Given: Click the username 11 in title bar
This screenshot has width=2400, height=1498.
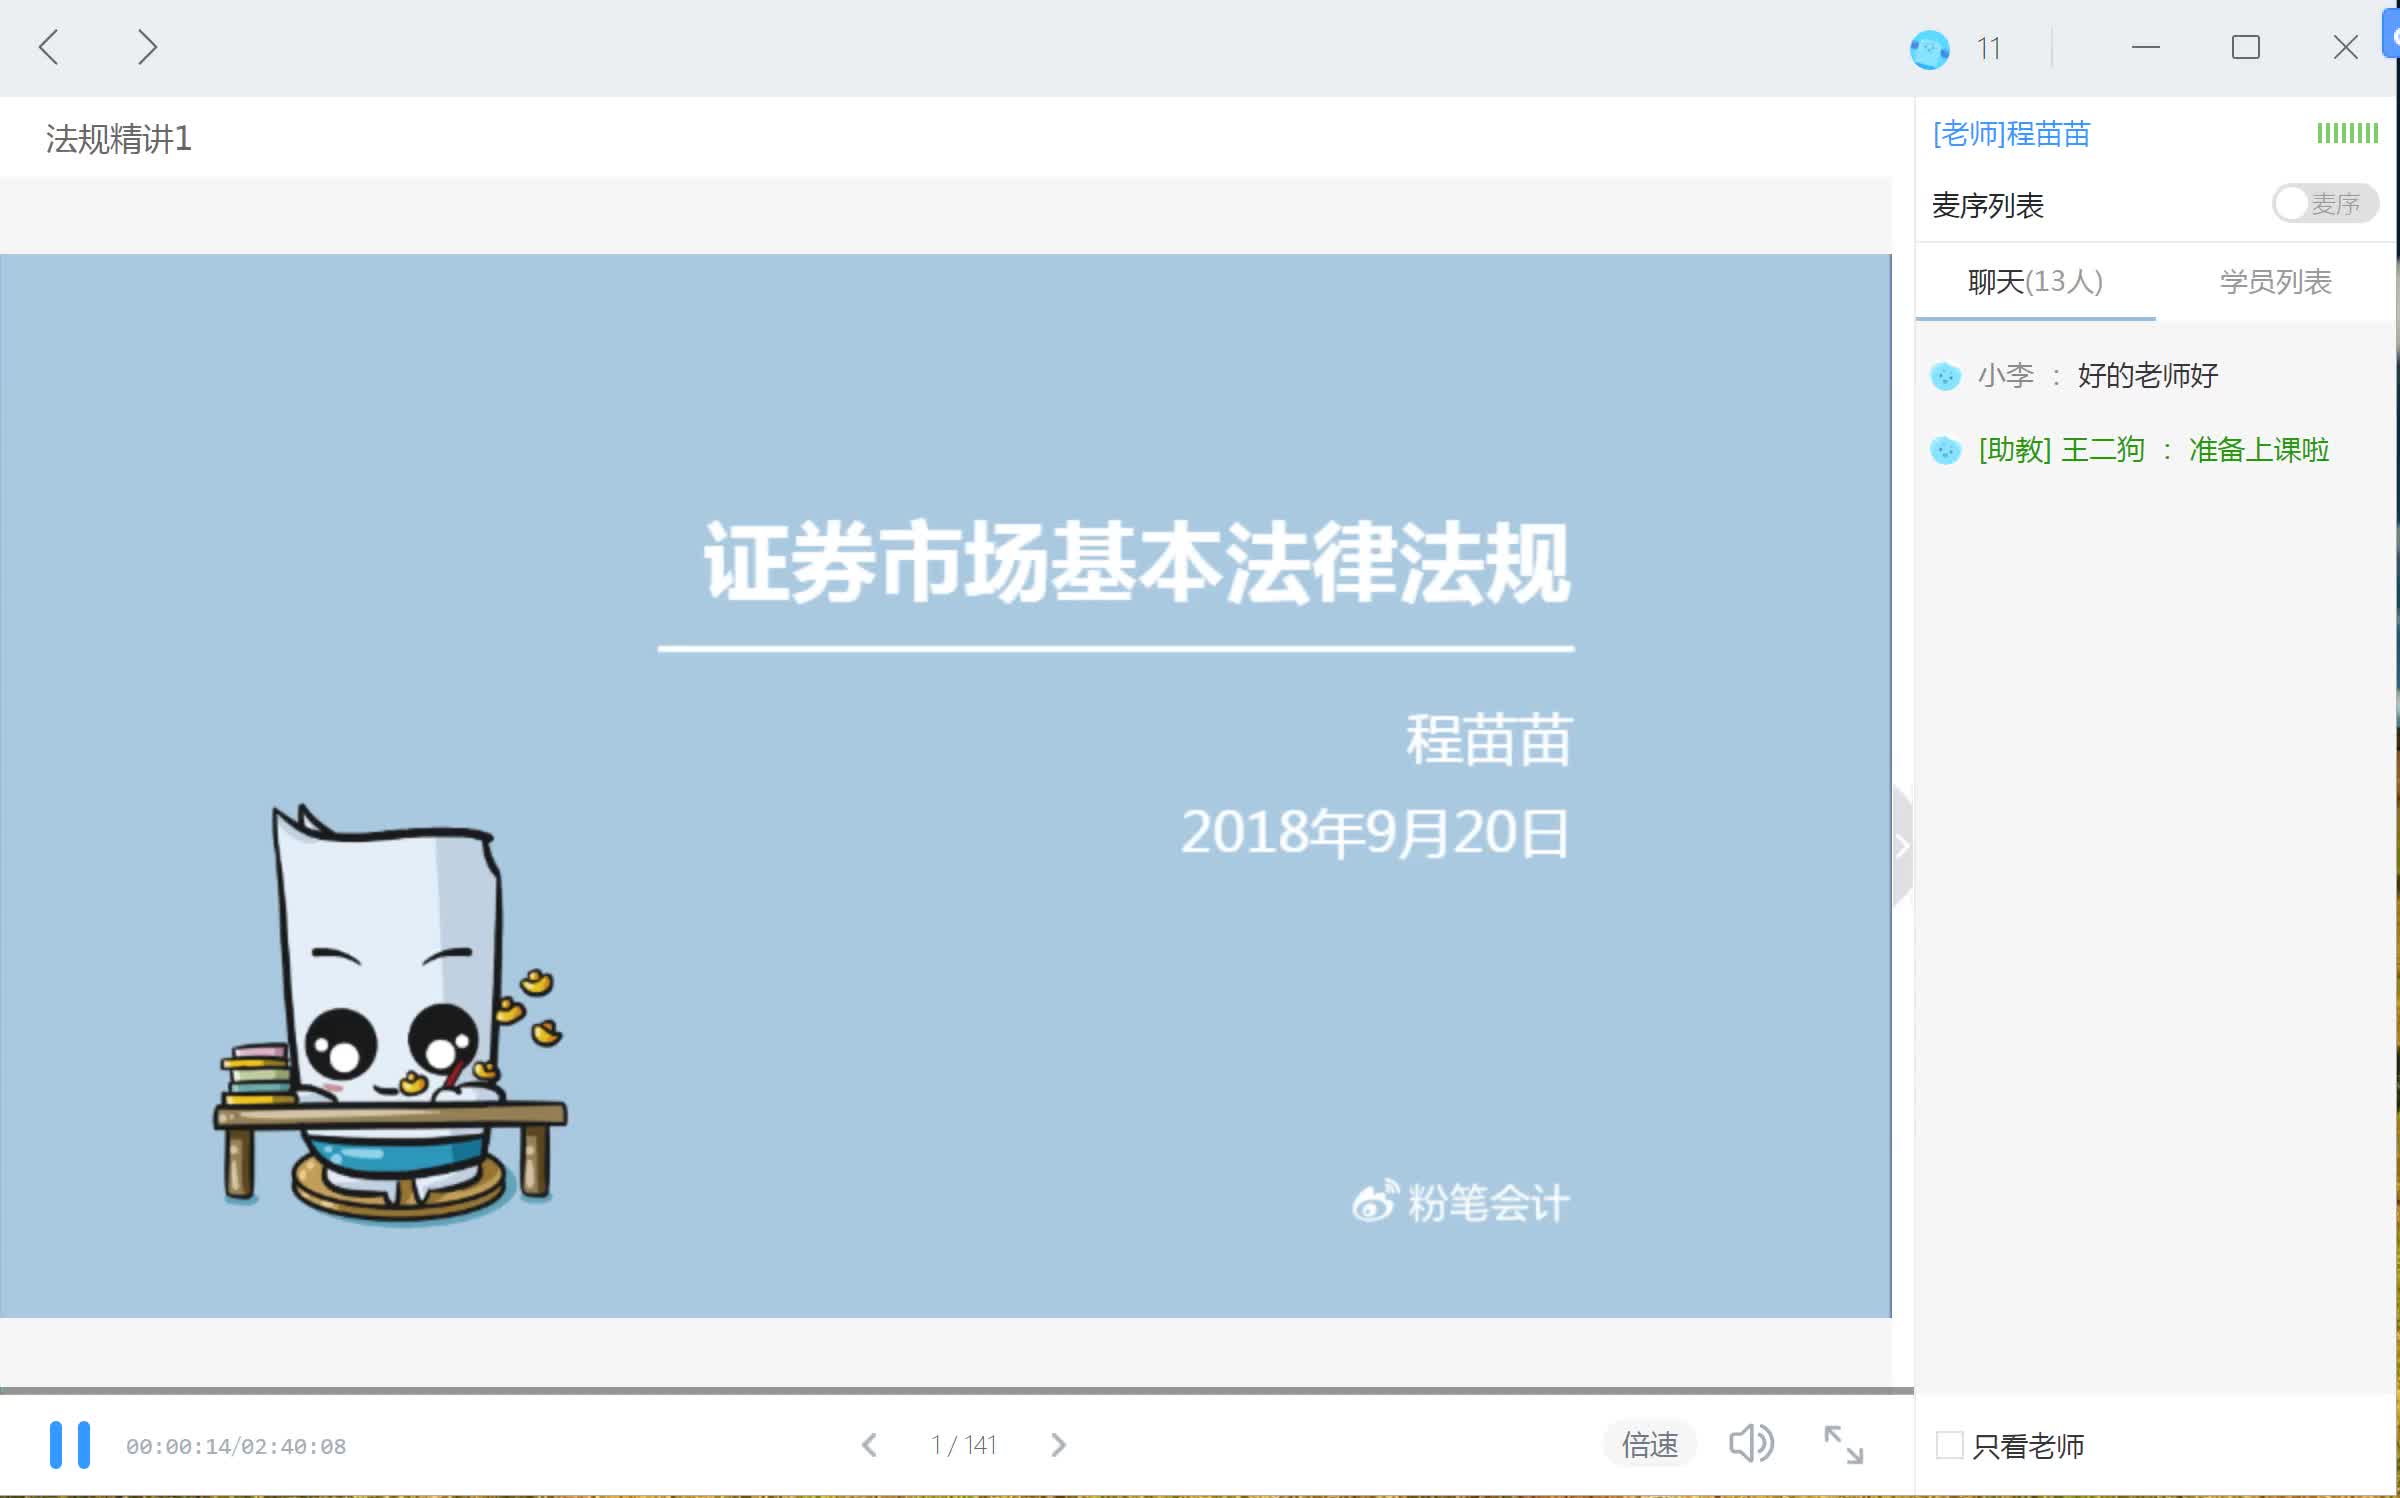Looking at the screenshot, I should point(1988,49).
